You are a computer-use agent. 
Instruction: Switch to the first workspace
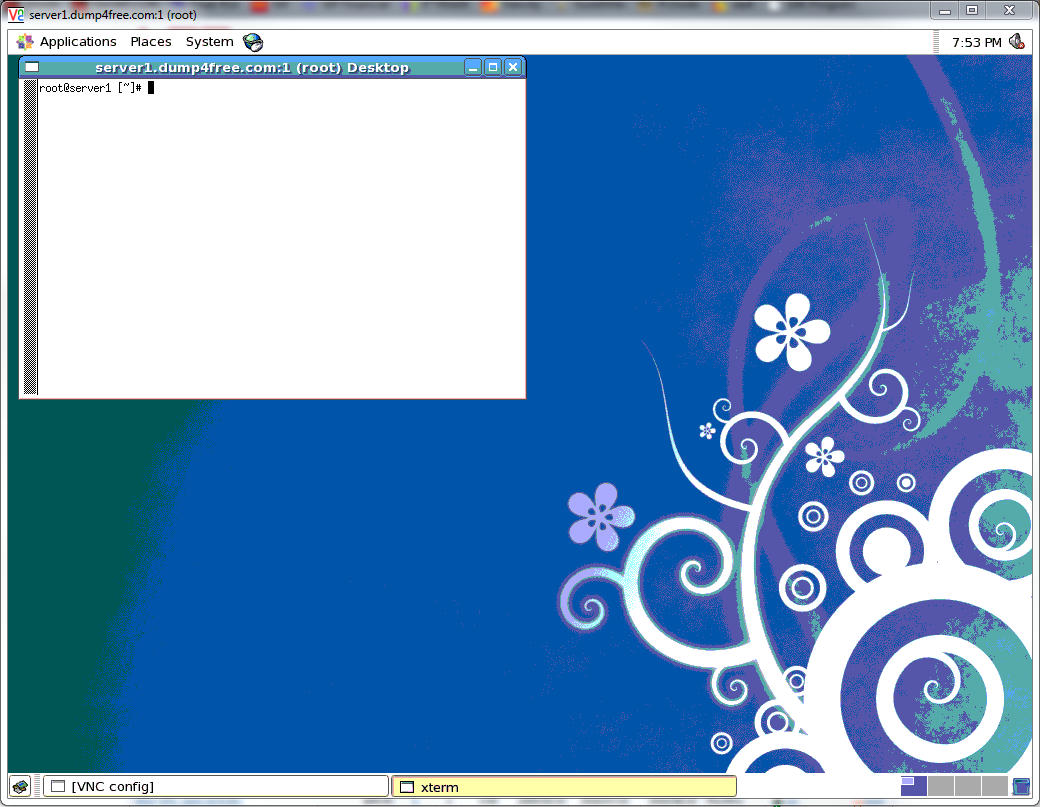[x=914, y=786]
